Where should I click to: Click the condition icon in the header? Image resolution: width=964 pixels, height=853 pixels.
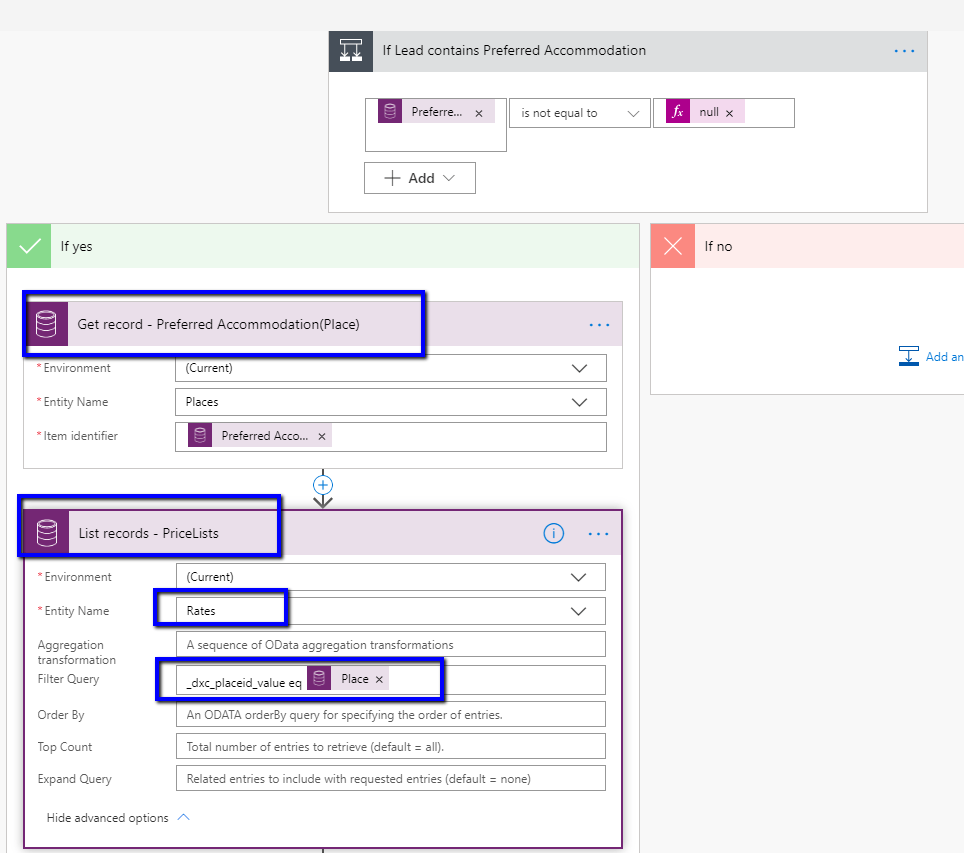351,51
